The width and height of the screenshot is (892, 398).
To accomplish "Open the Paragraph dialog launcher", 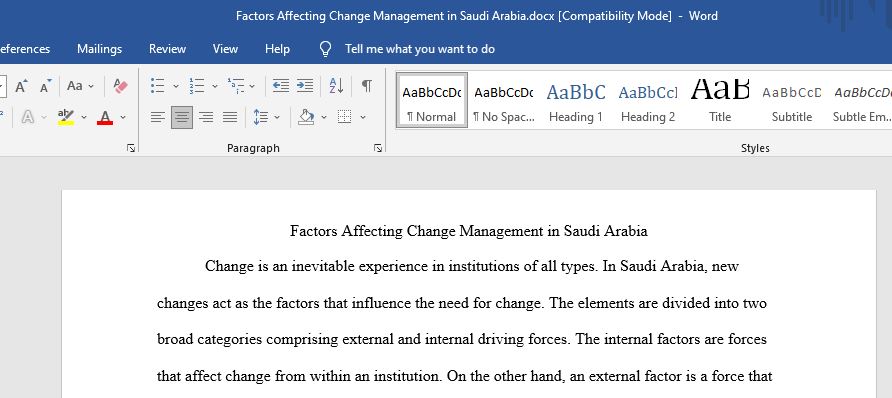I will [378, 148].
